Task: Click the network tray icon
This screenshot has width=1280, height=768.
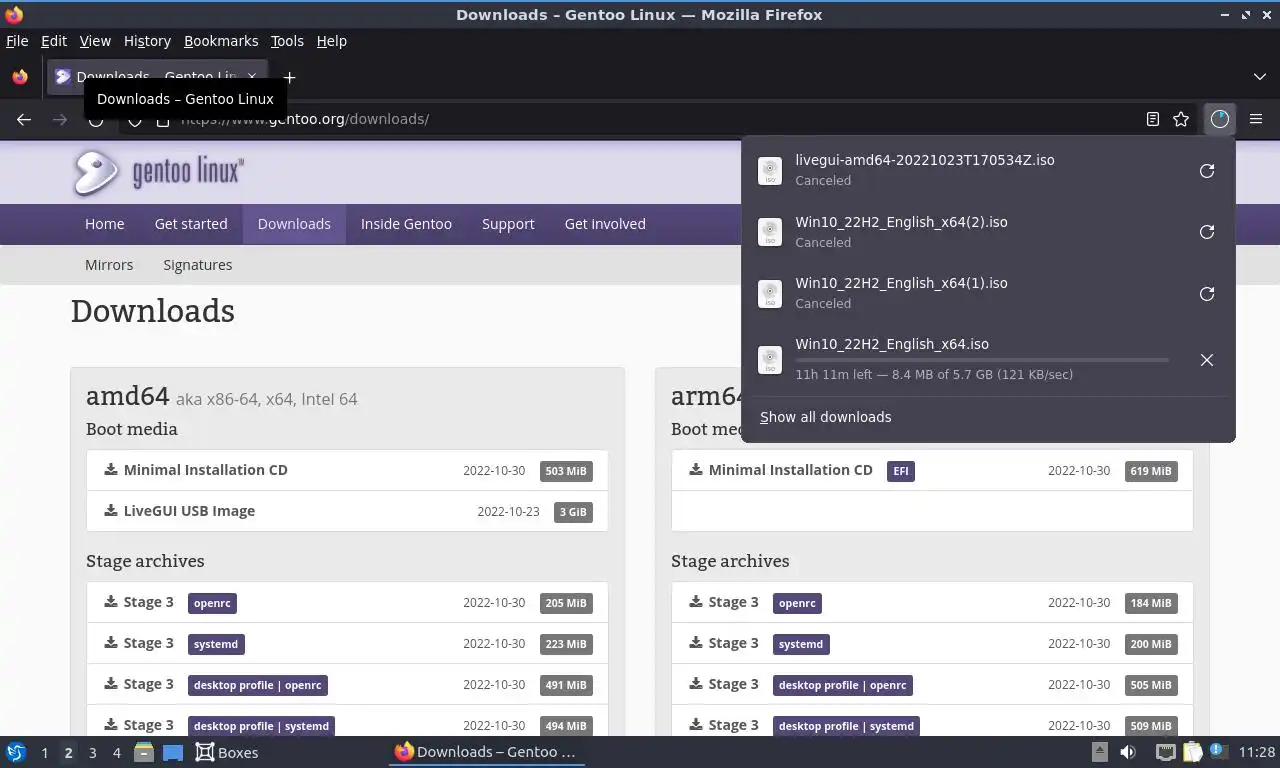Action: [1165, 752]
